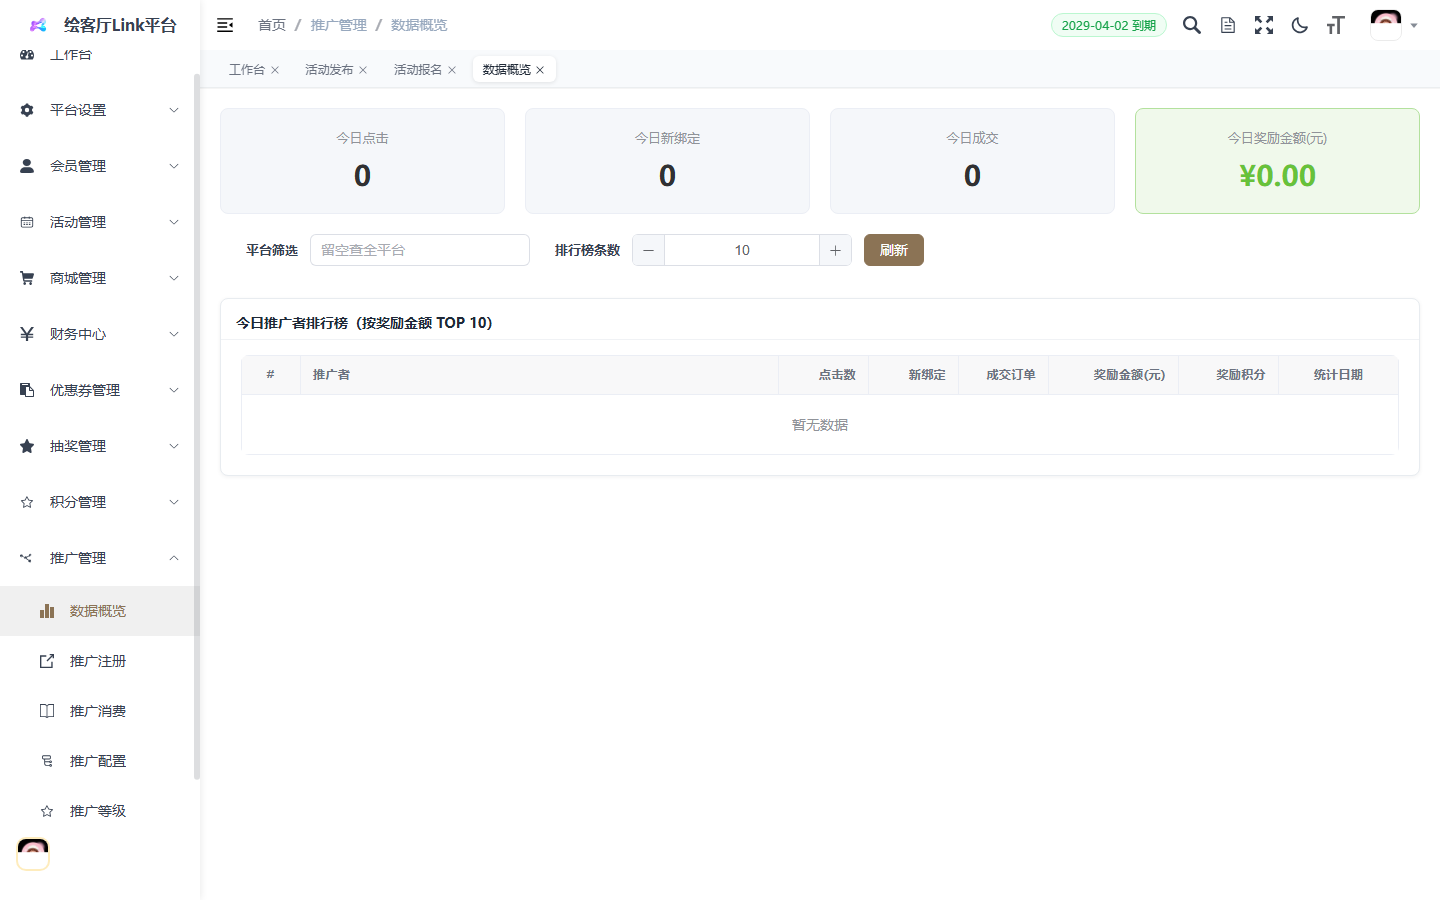Focus the 平台筛选 input field
The width and height of the screenshot is (1440, 900).
pyautogui.click(x=420, y=250)
